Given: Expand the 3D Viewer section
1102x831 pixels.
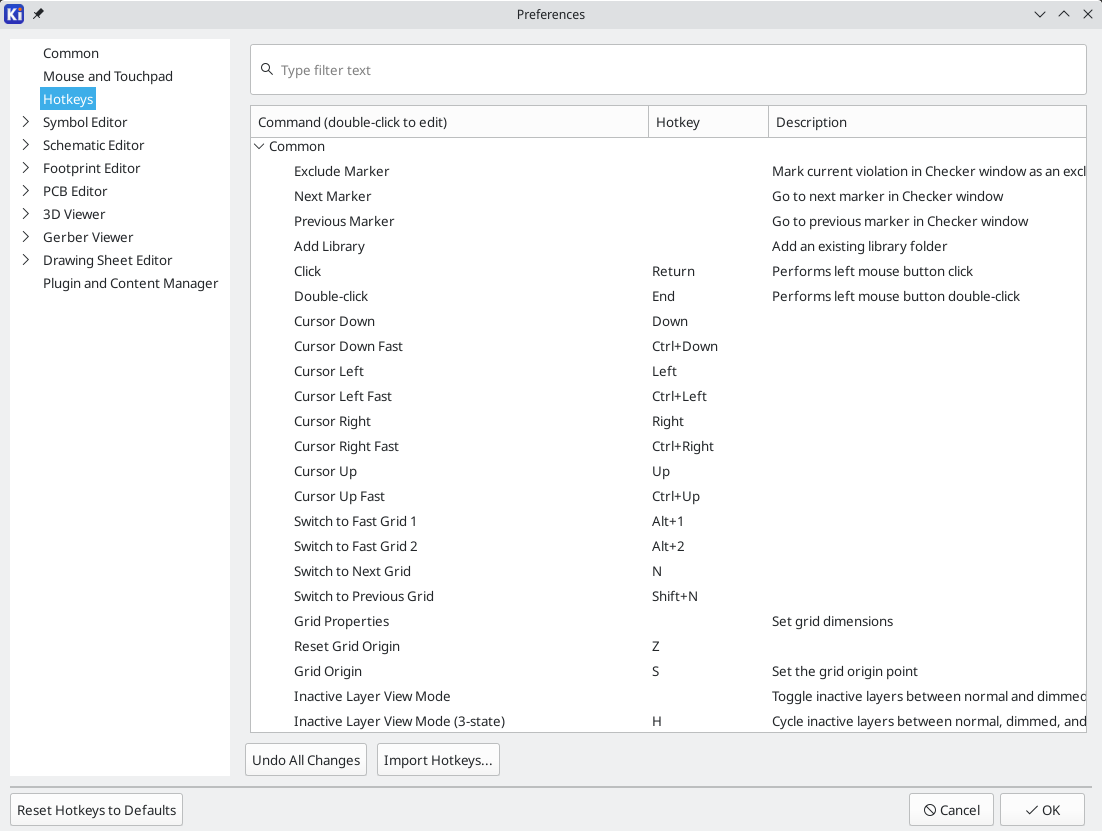Looking at the screenshot, I should (27, 214).
